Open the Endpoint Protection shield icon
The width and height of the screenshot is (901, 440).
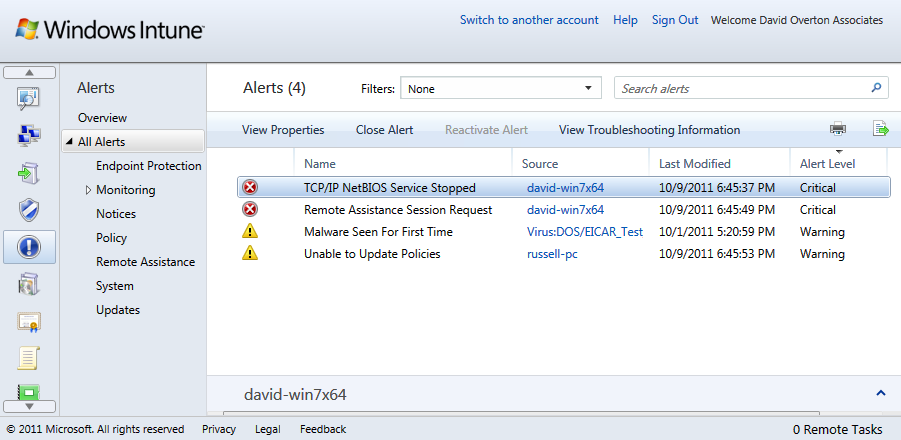coord(29,210)
